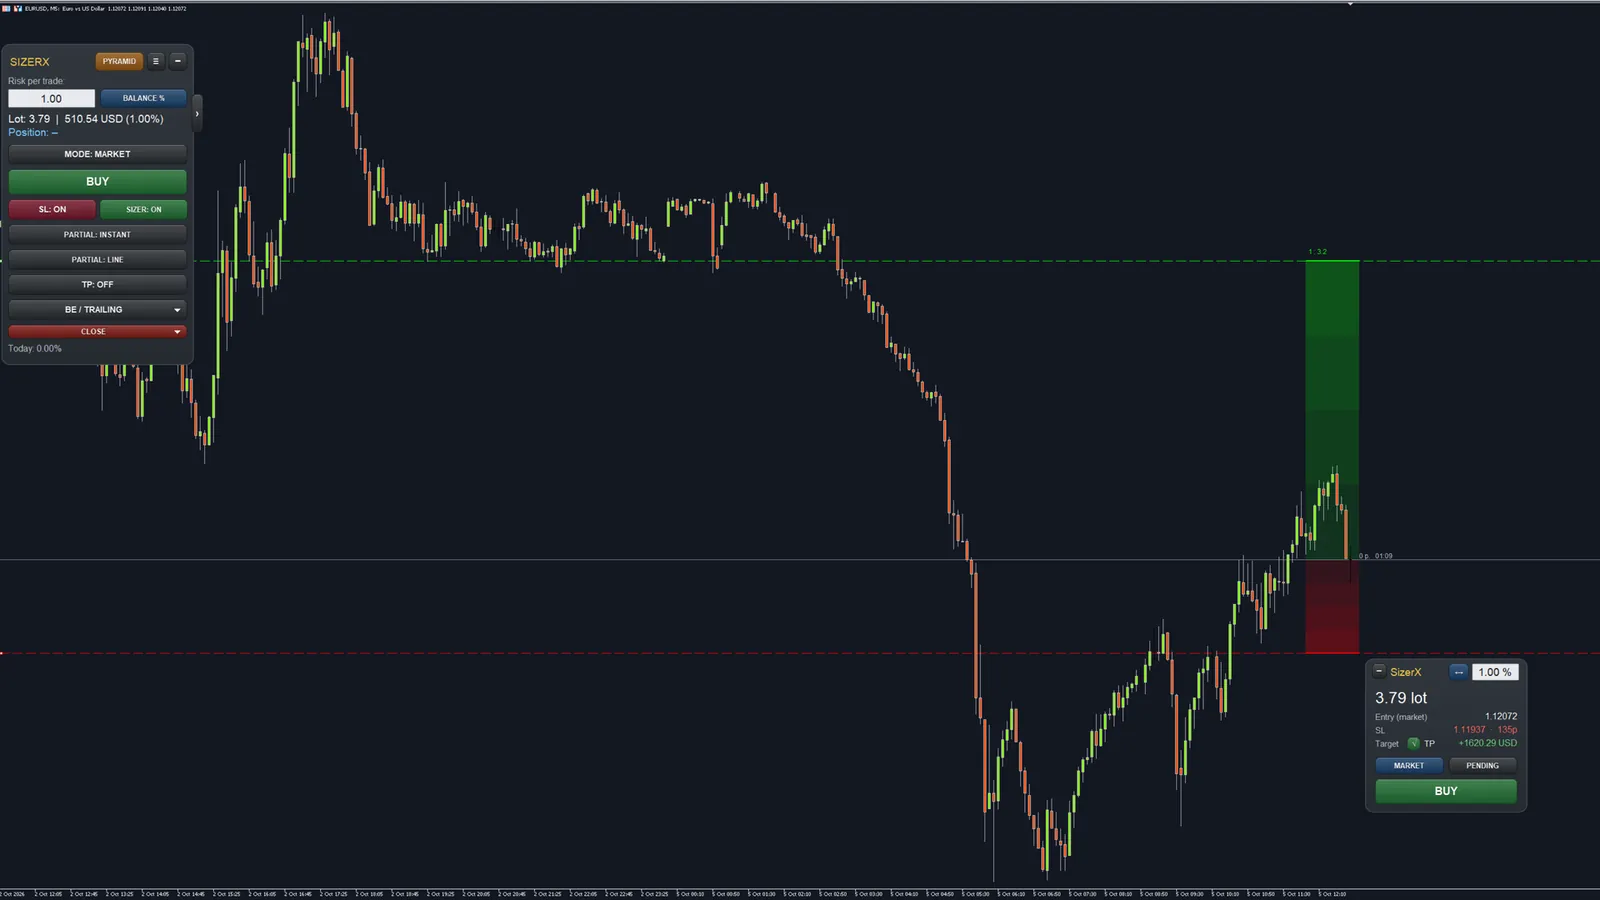Click the 1.00 % field in the widget
Screen dimensions: 1600x900
pos(1495,672)
